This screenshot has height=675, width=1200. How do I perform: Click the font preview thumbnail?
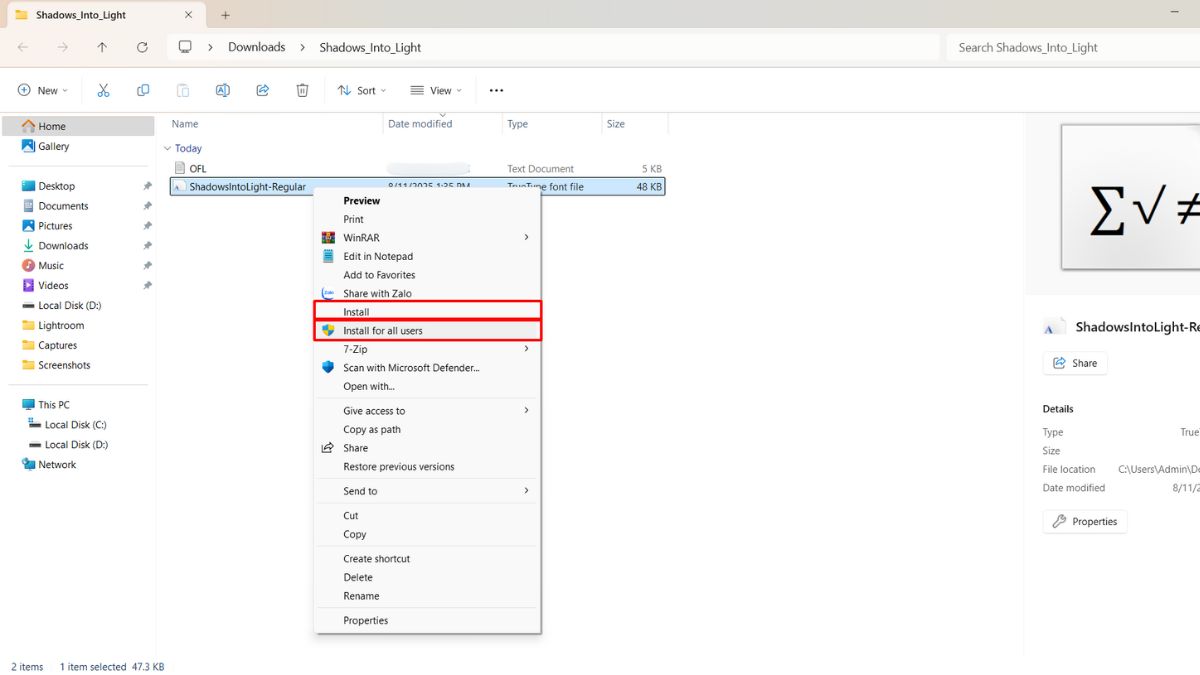(1130, 197)
